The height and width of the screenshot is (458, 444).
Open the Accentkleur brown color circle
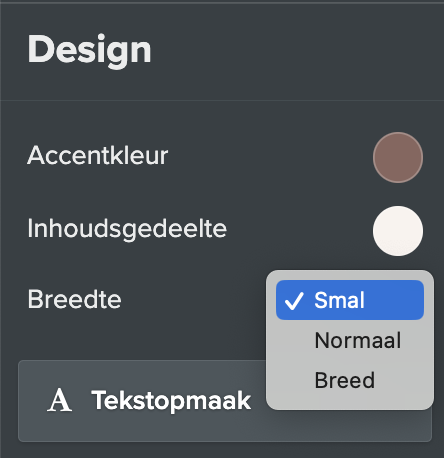click(398, 157)
